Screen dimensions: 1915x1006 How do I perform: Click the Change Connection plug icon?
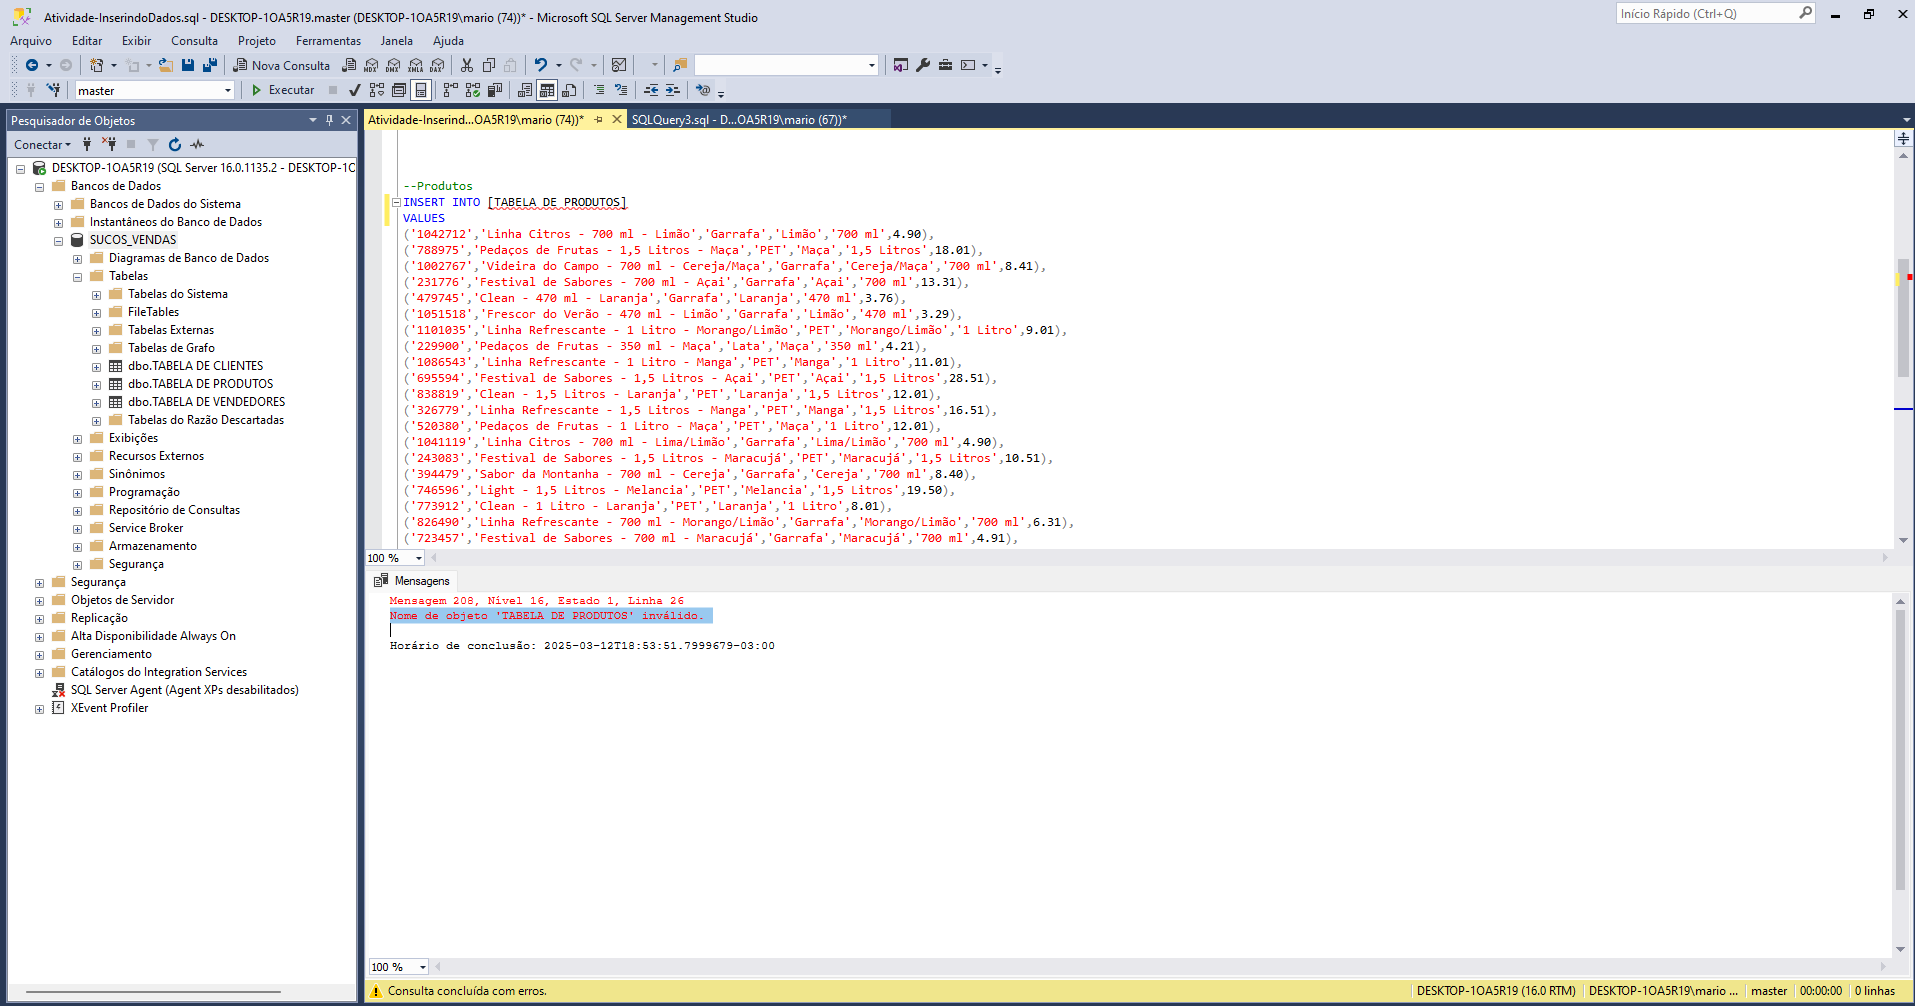(53, 90)
